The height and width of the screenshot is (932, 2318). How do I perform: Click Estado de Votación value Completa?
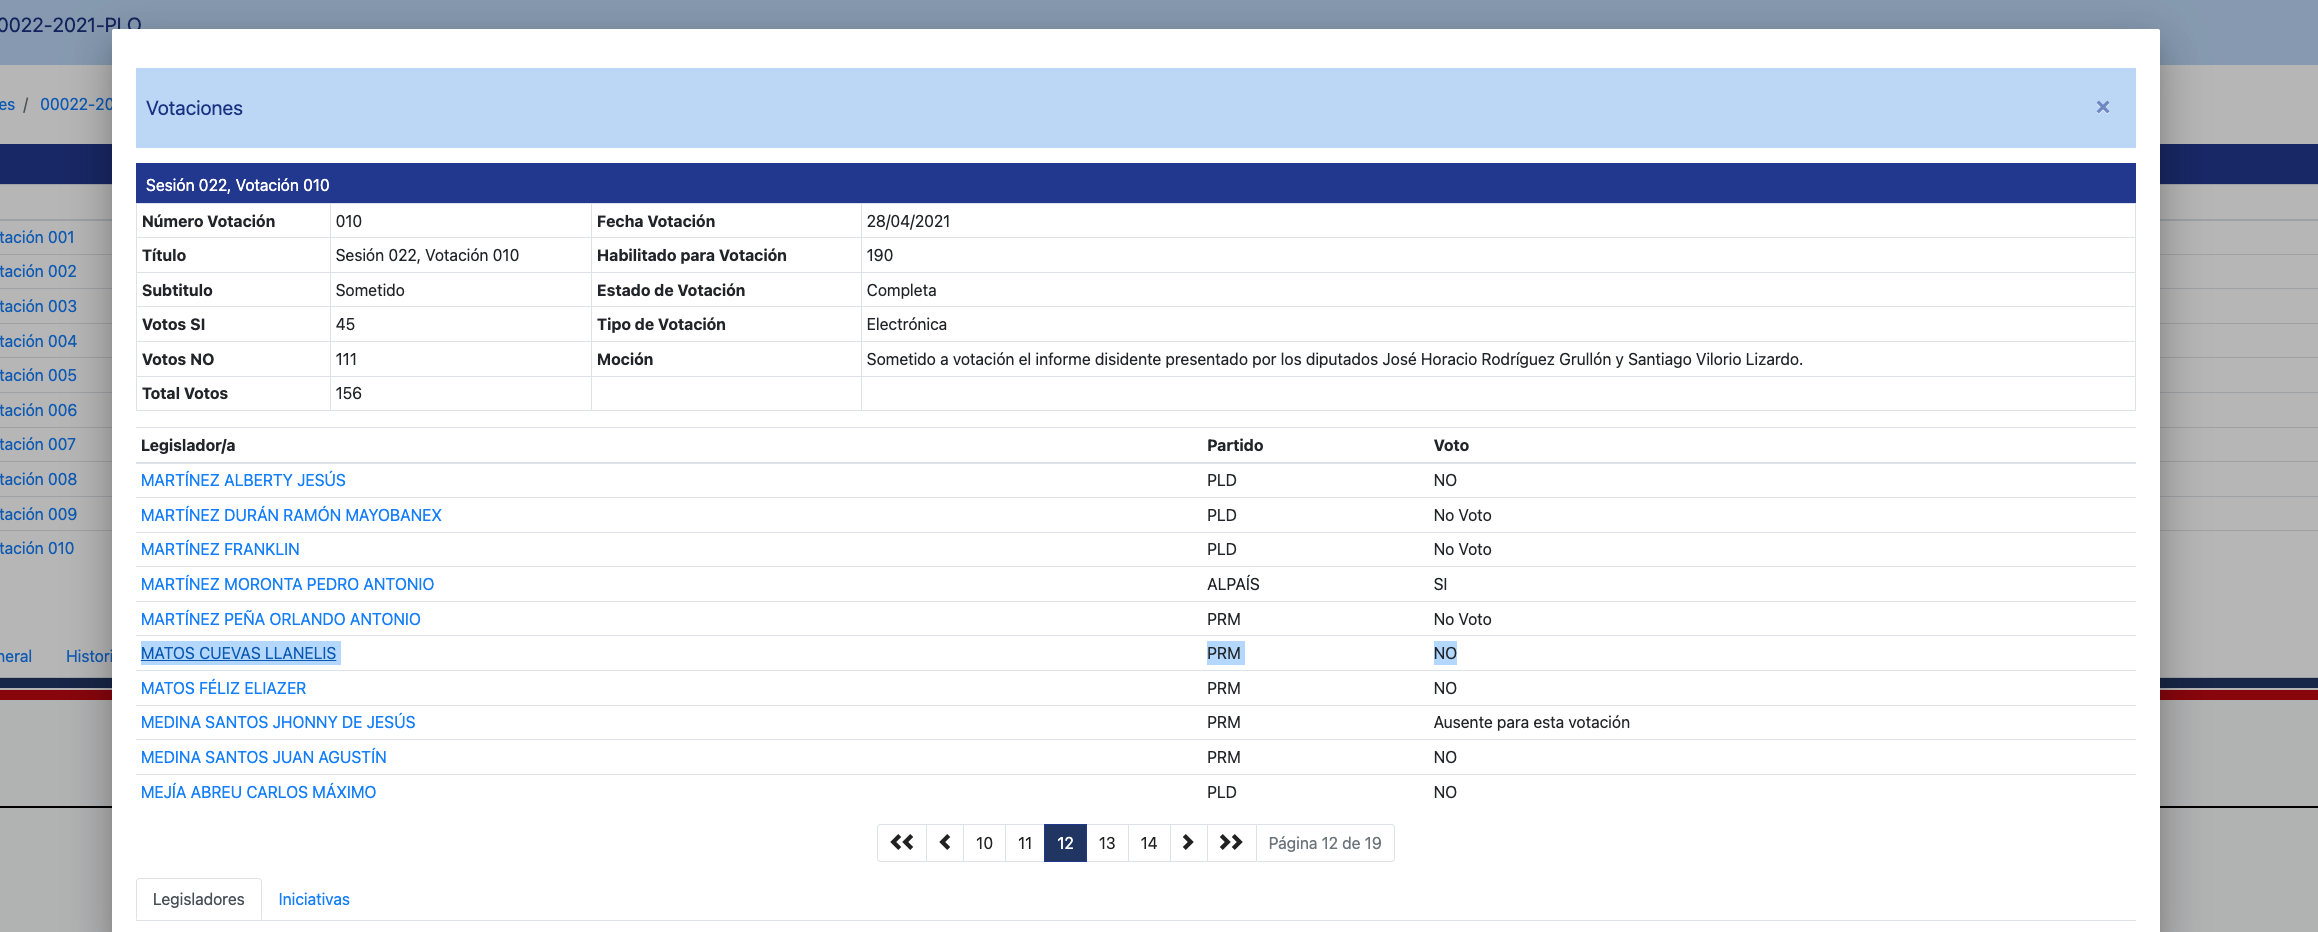(901, 290)
